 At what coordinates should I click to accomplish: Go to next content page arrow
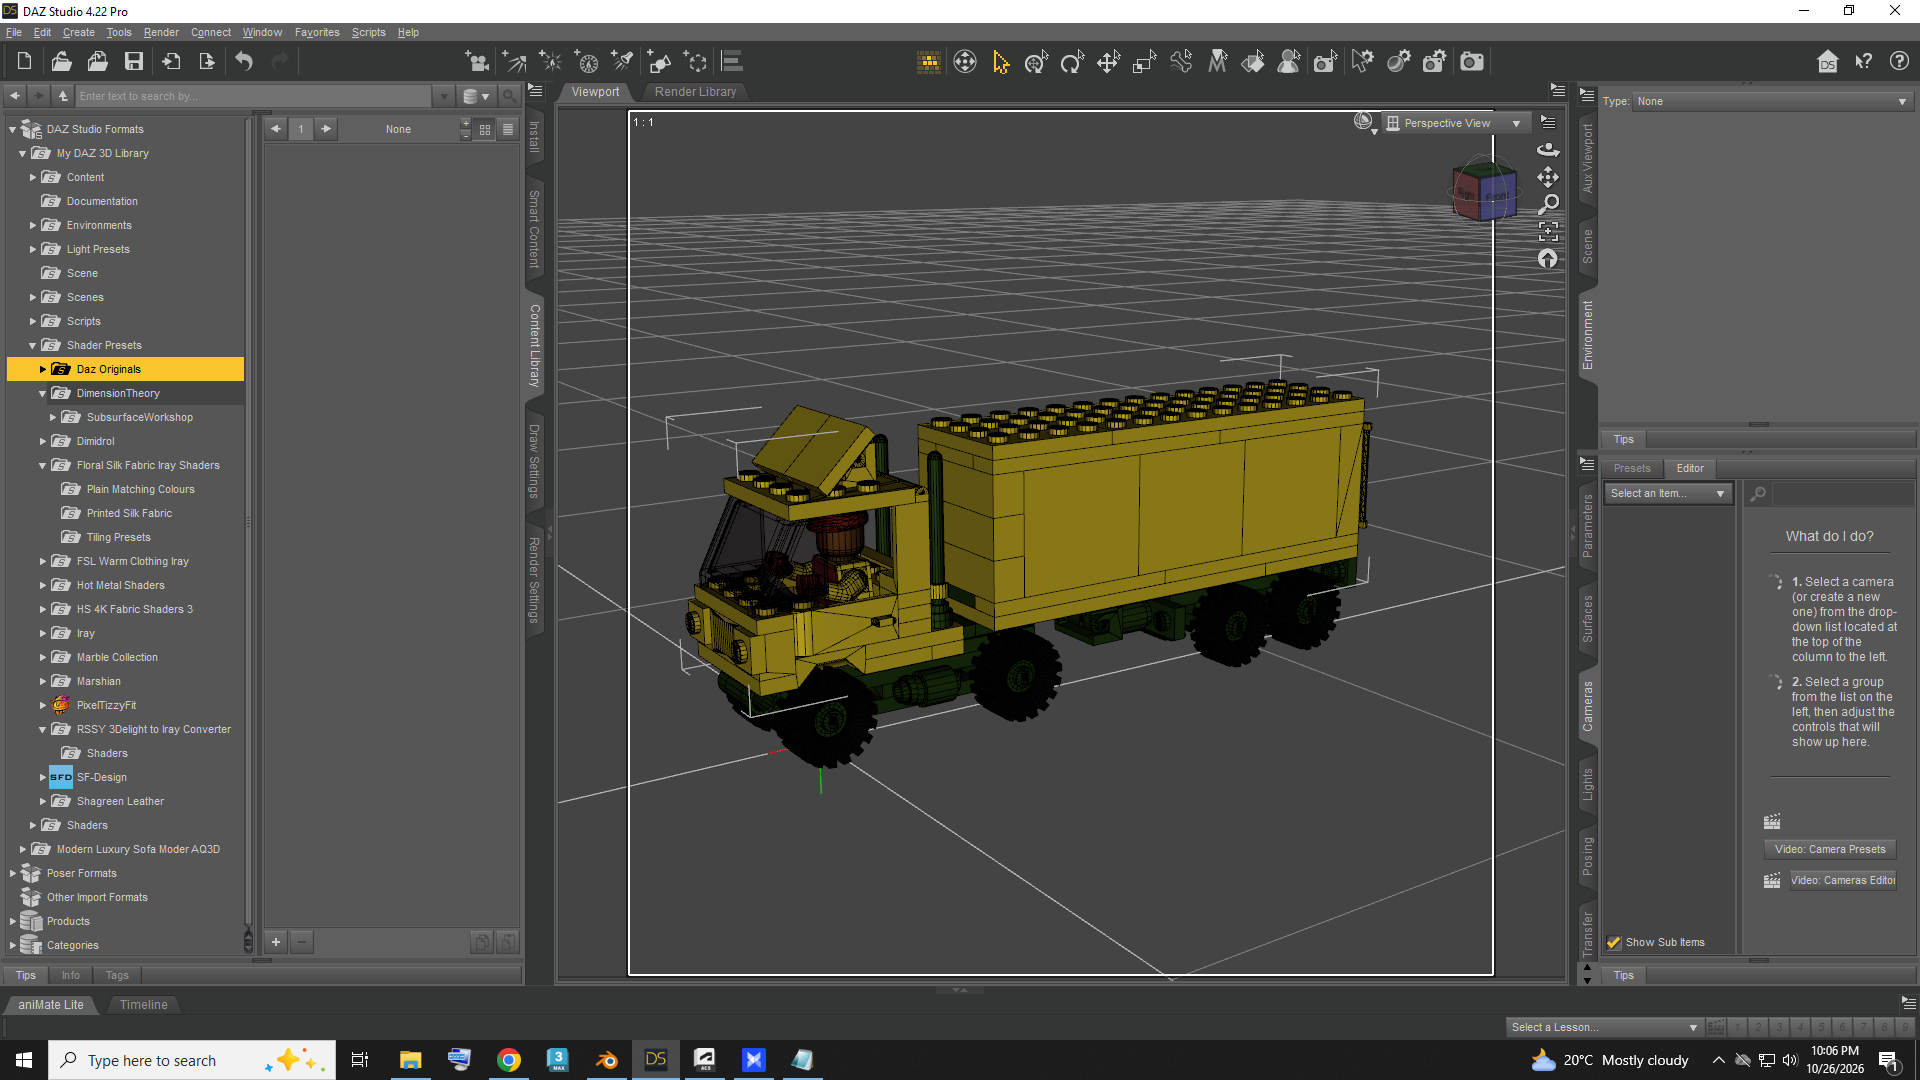pos(325,128)
